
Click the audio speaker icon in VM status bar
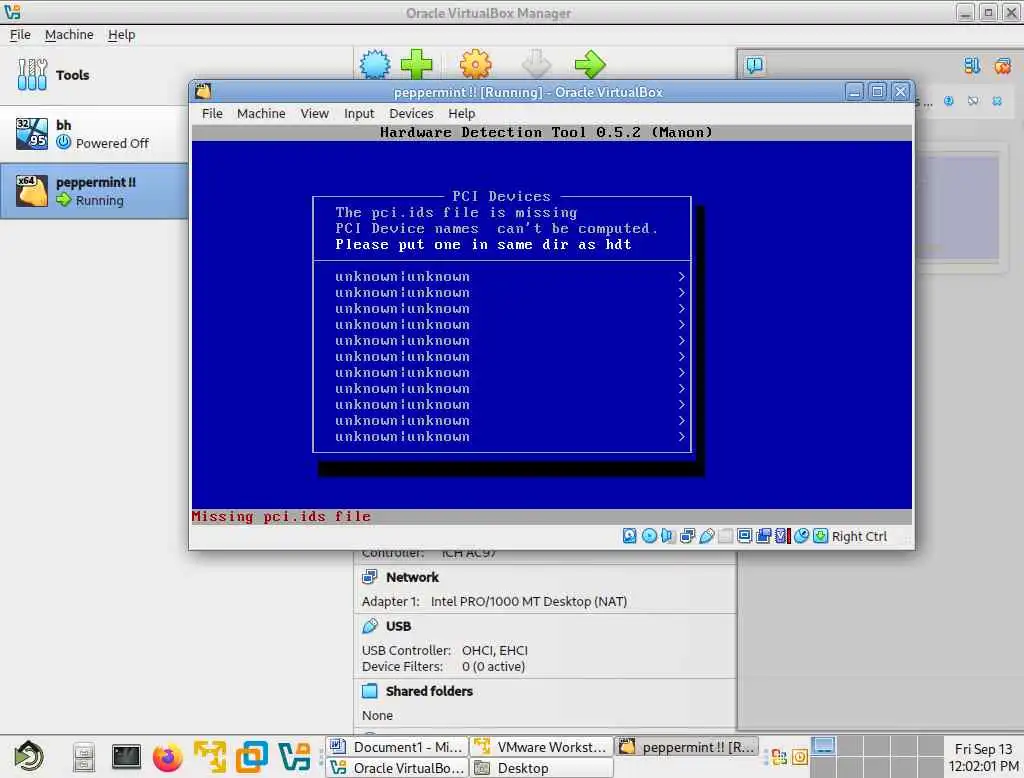(667, 536)
